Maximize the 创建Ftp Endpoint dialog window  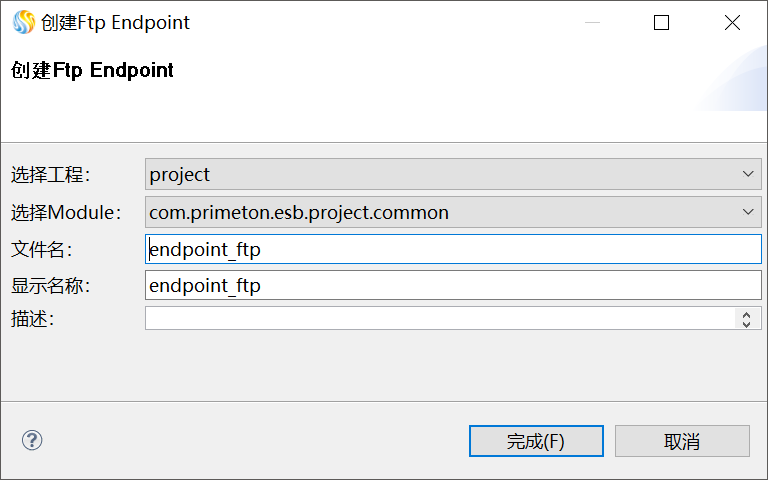[x=661, y=22]
